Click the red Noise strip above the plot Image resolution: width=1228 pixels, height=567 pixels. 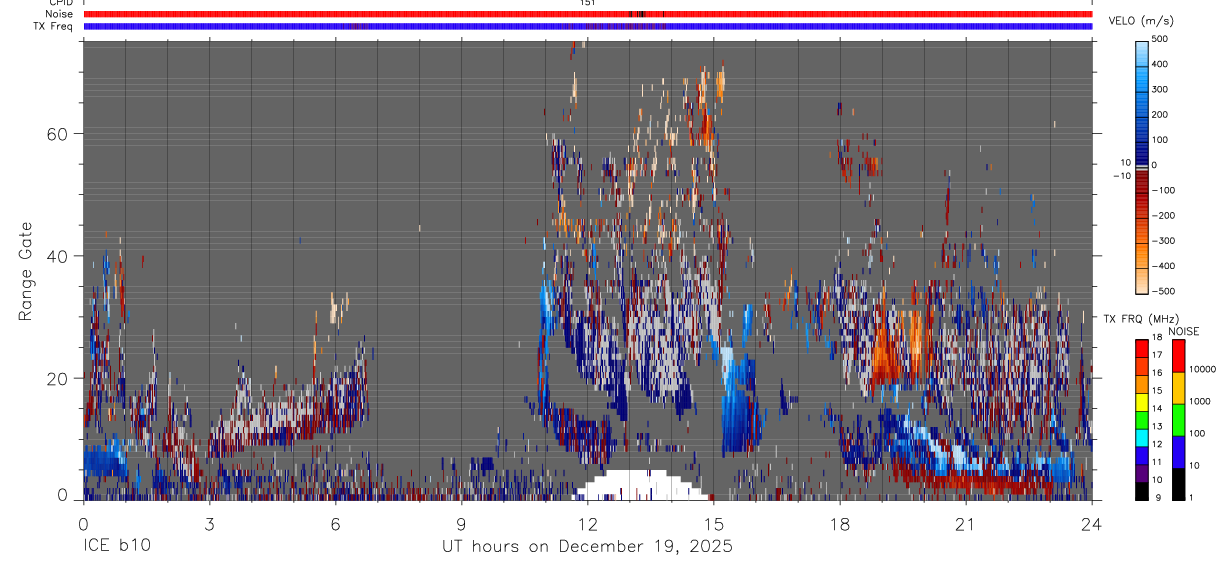pos(587,14)
